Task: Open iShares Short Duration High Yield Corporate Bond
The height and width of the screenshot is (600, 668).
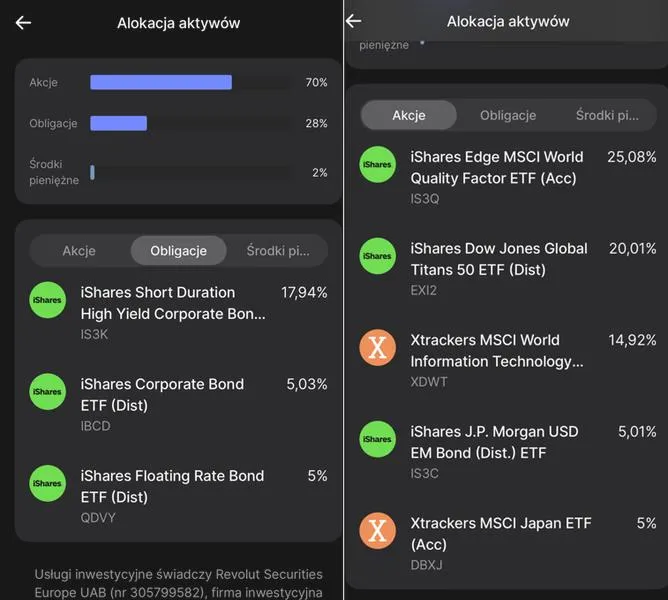Action: pyautogui.click(x=179, y=312)
